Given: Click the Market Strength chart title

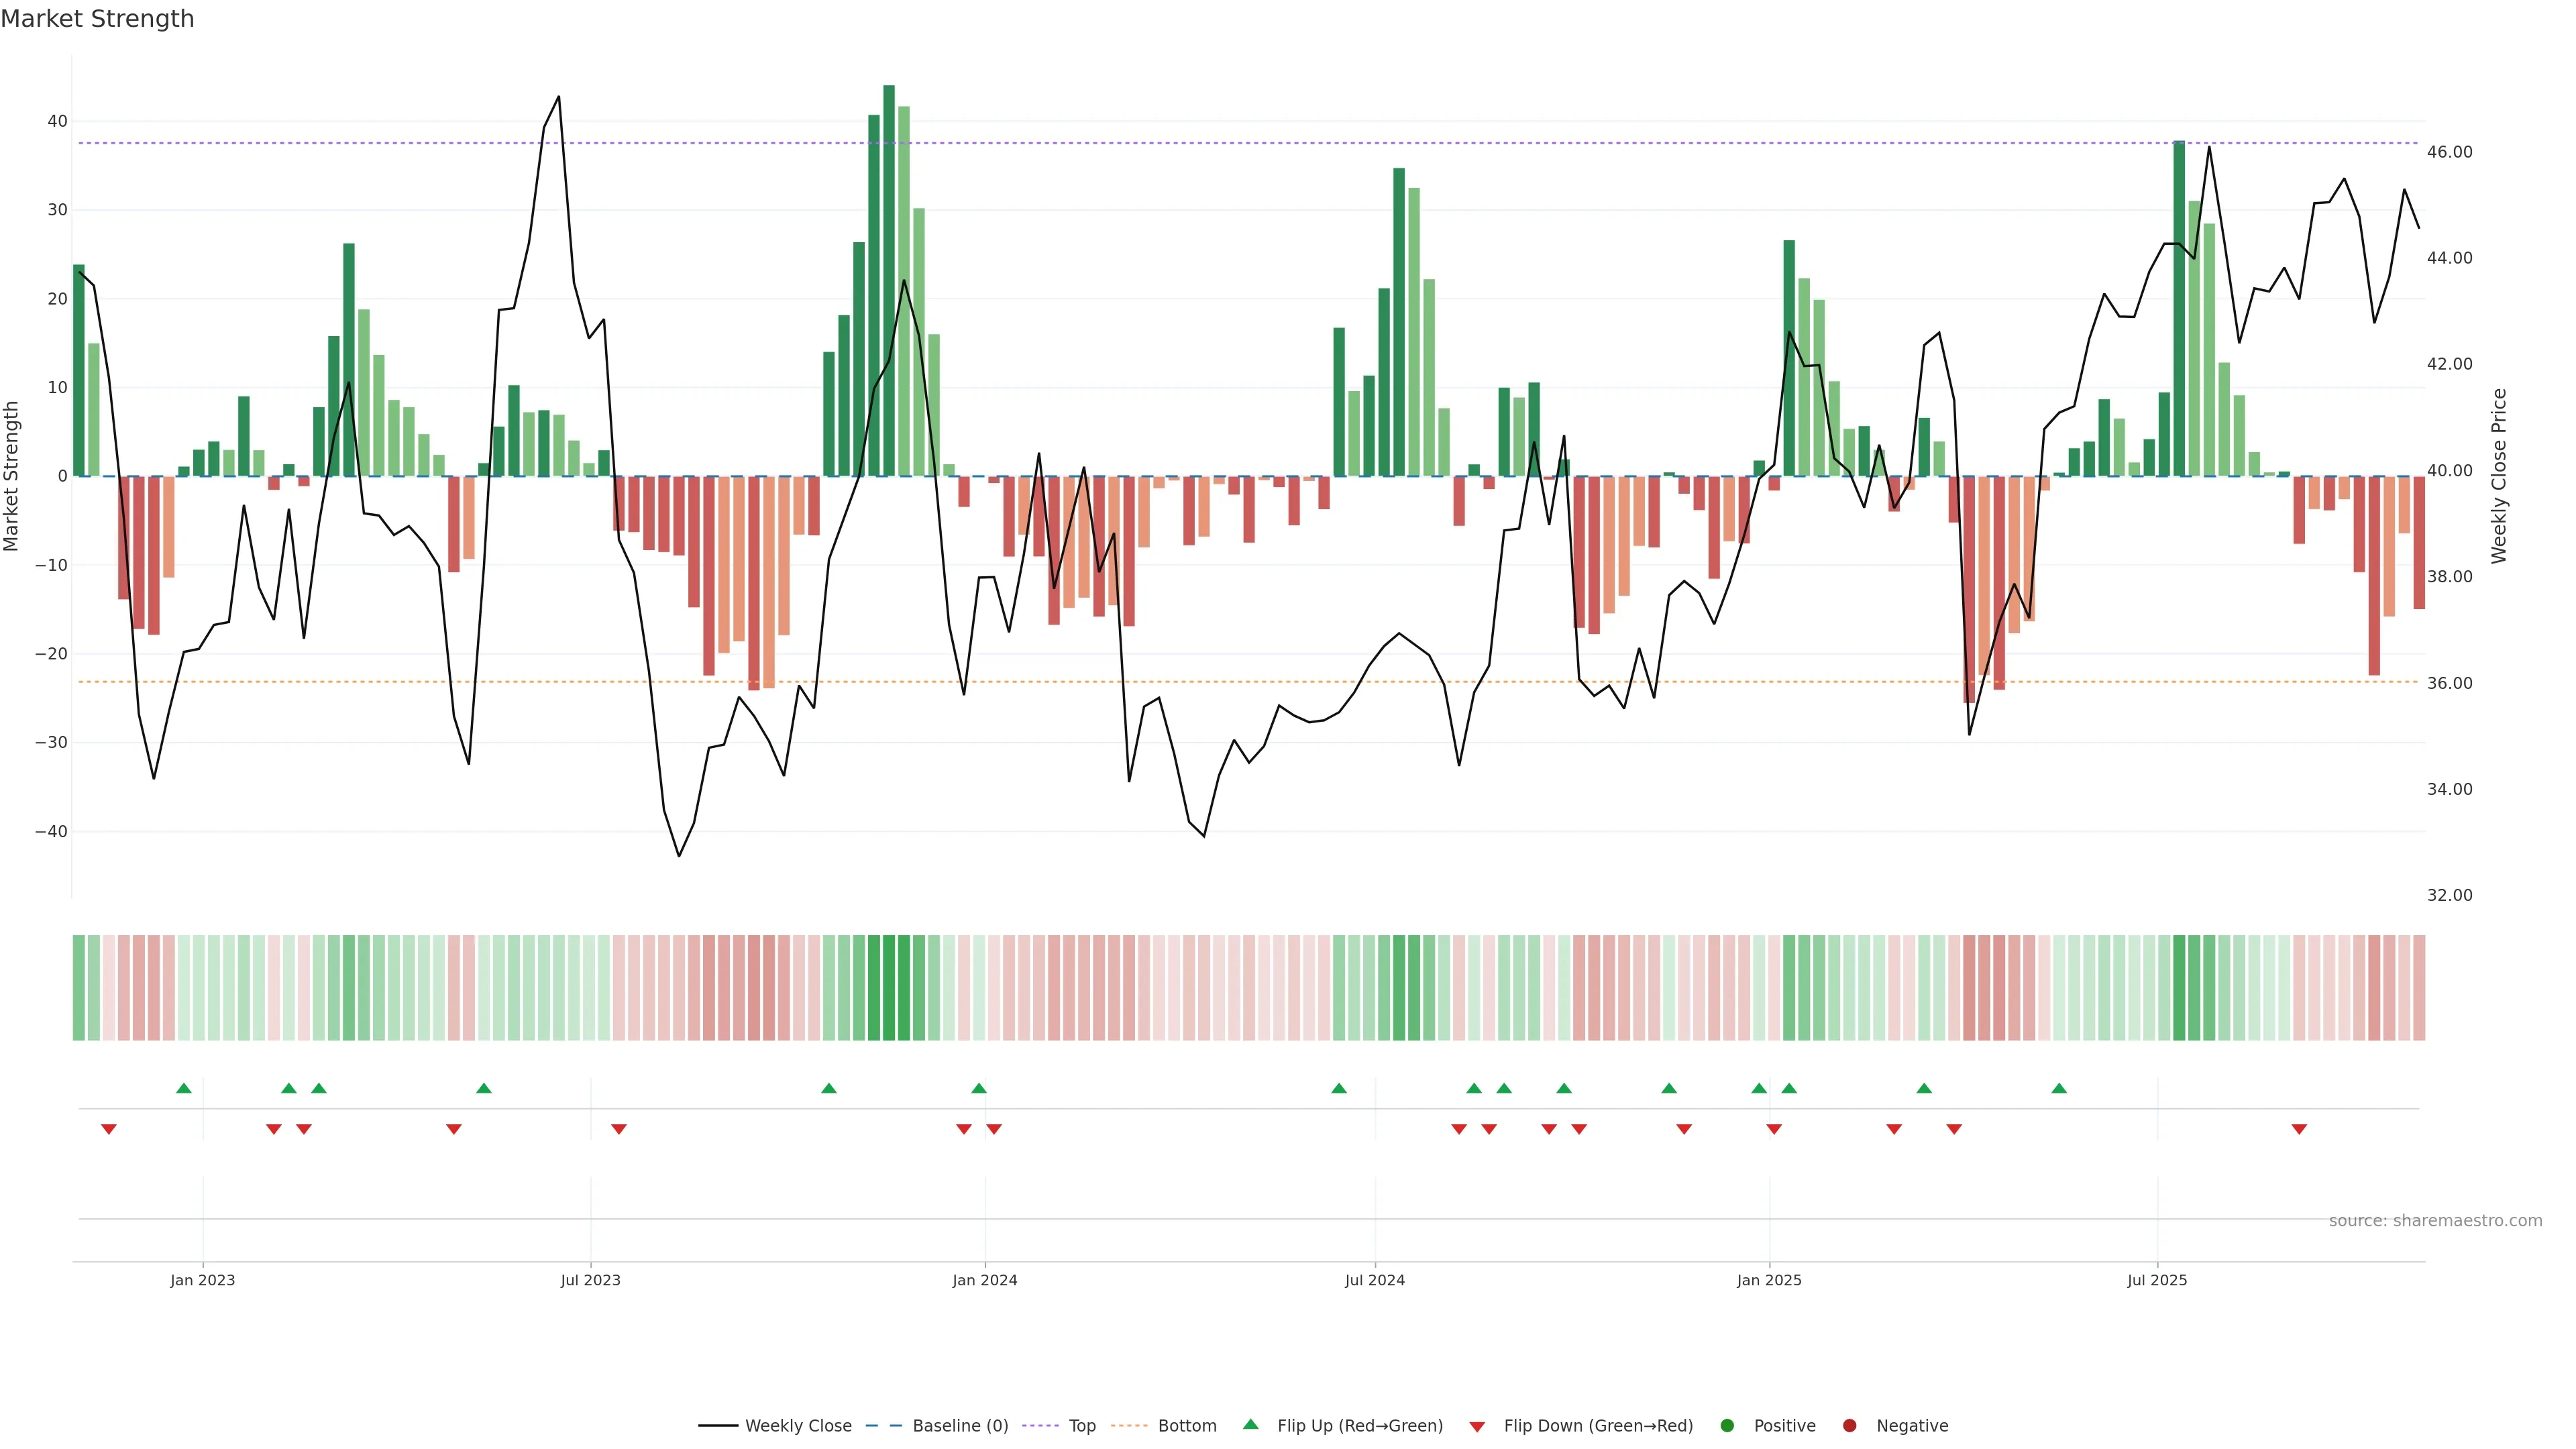Looking at the screenshot, I should click(97, 19).
